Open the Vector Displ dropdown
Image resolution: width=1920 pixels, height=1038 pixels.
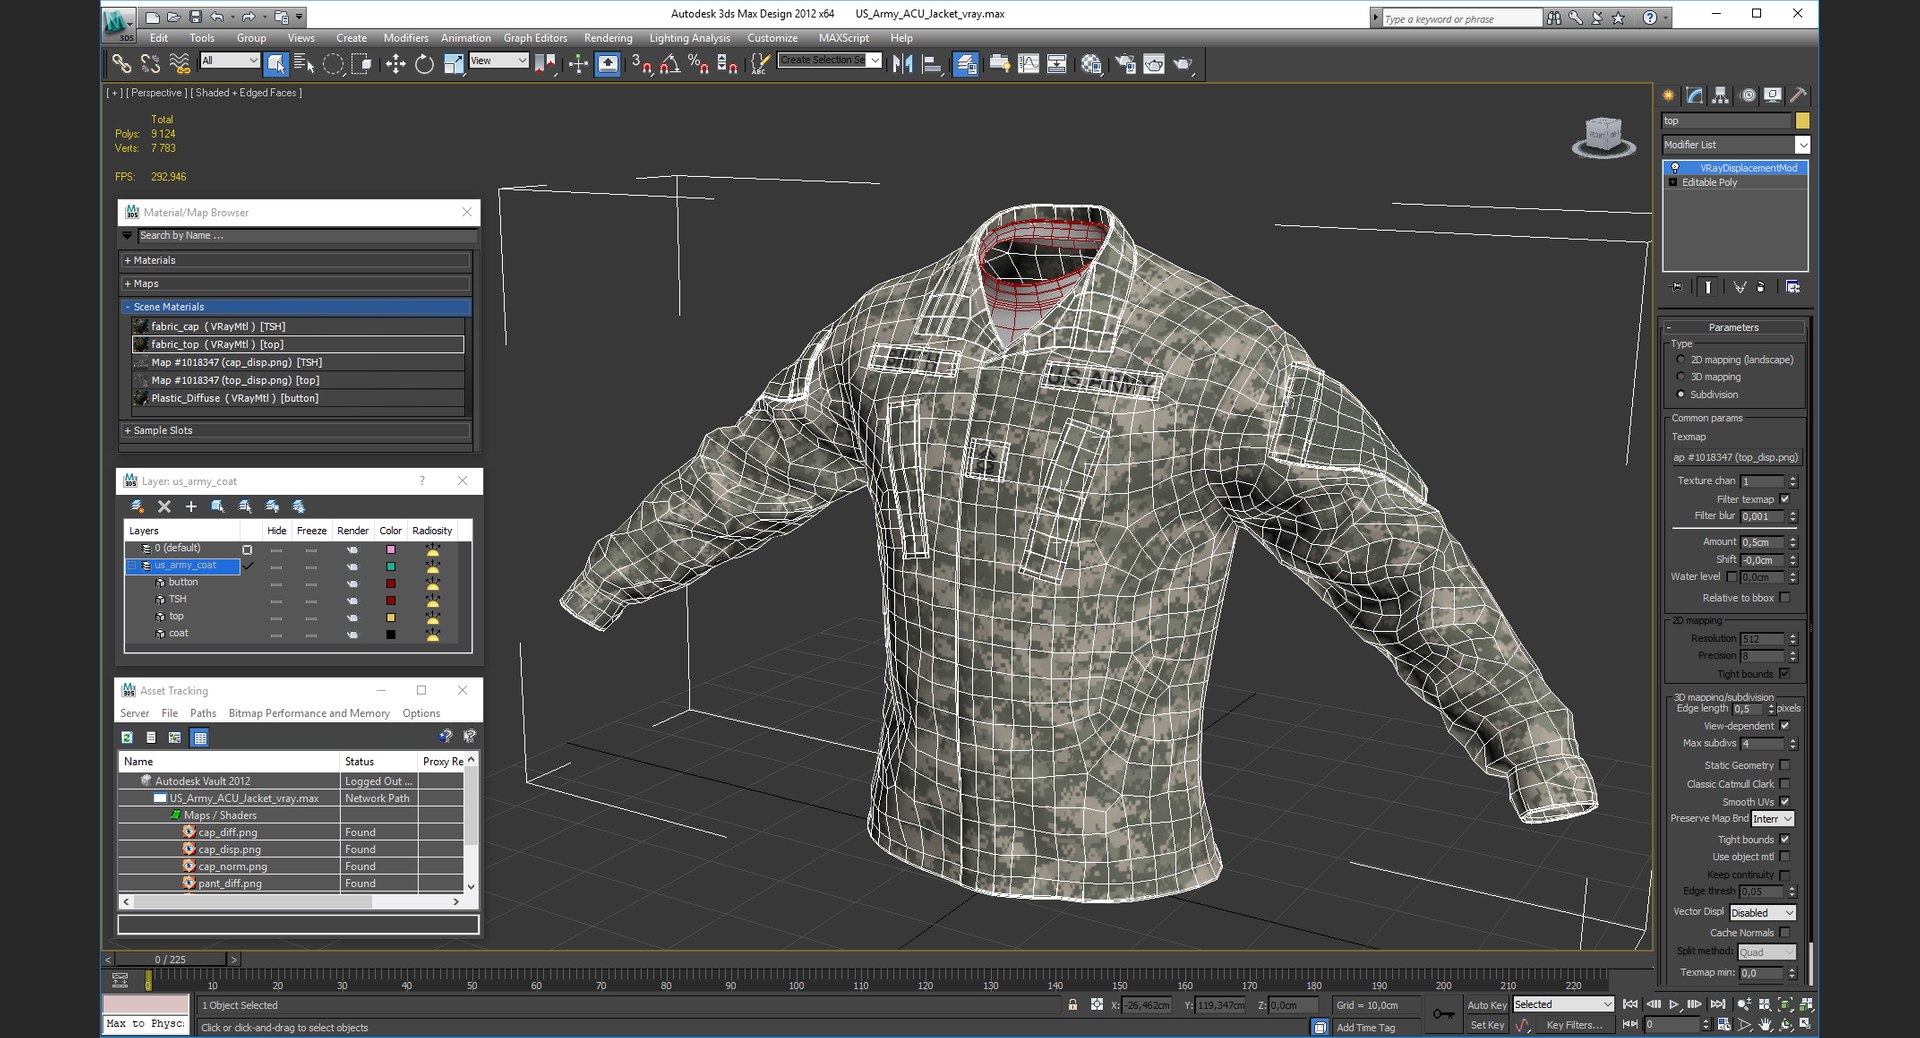[1763, 913]
